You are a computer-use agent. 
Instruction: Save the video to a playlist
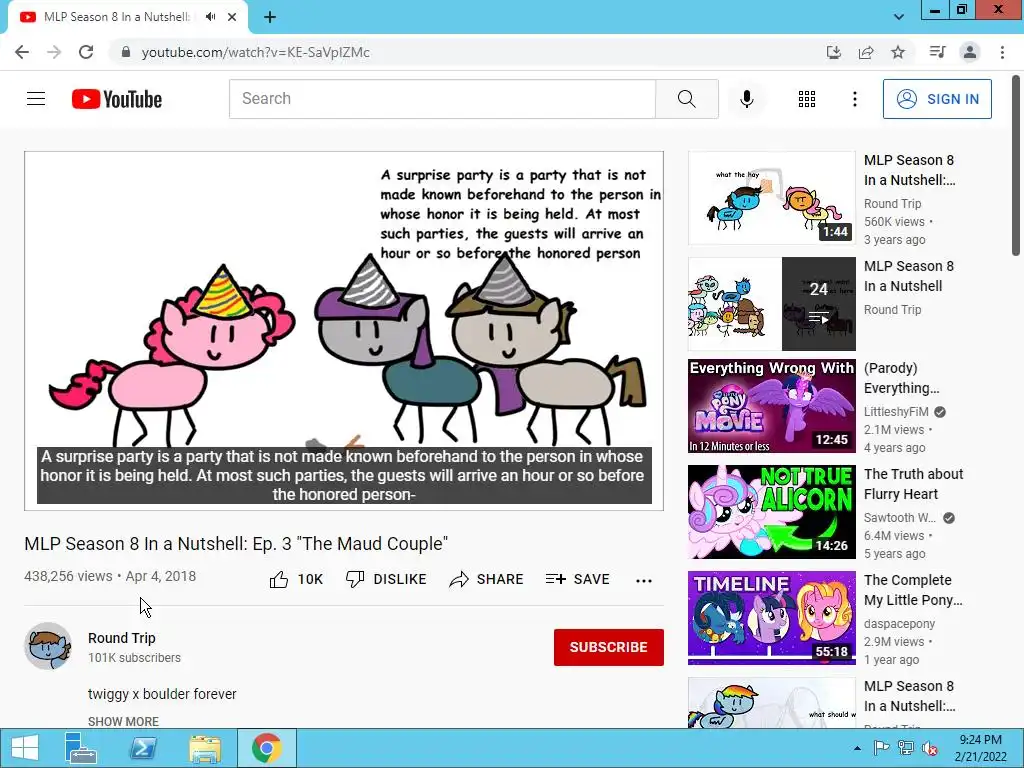click(x=577, y=579)
